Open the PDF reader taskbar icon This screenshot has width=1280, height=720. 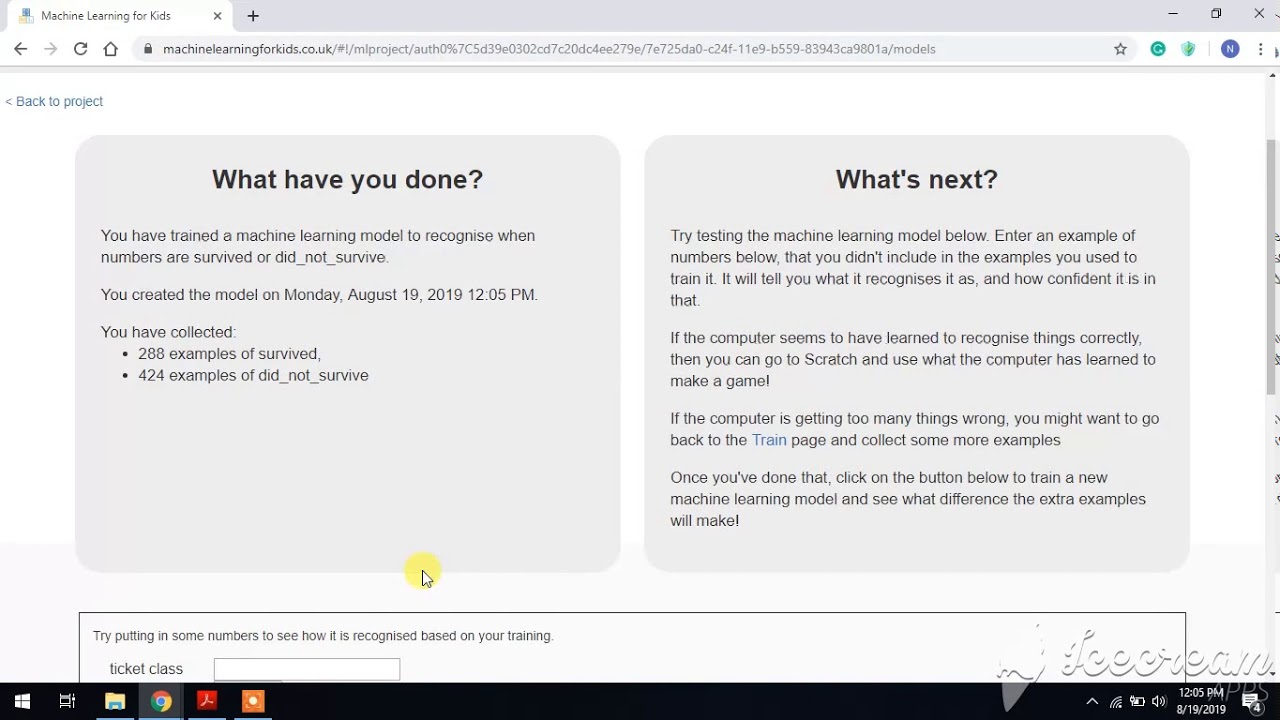(207, 701)
